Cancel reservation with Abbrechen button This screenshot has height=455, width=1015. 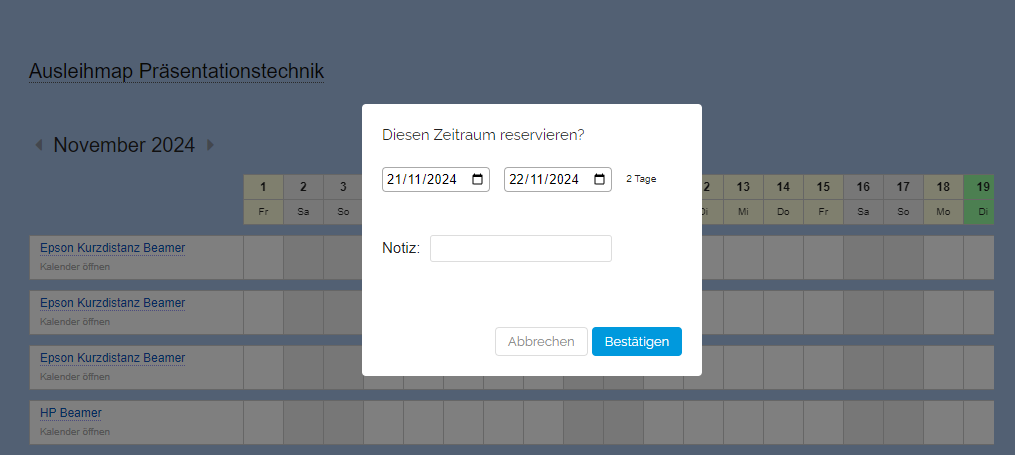[541, 342]
